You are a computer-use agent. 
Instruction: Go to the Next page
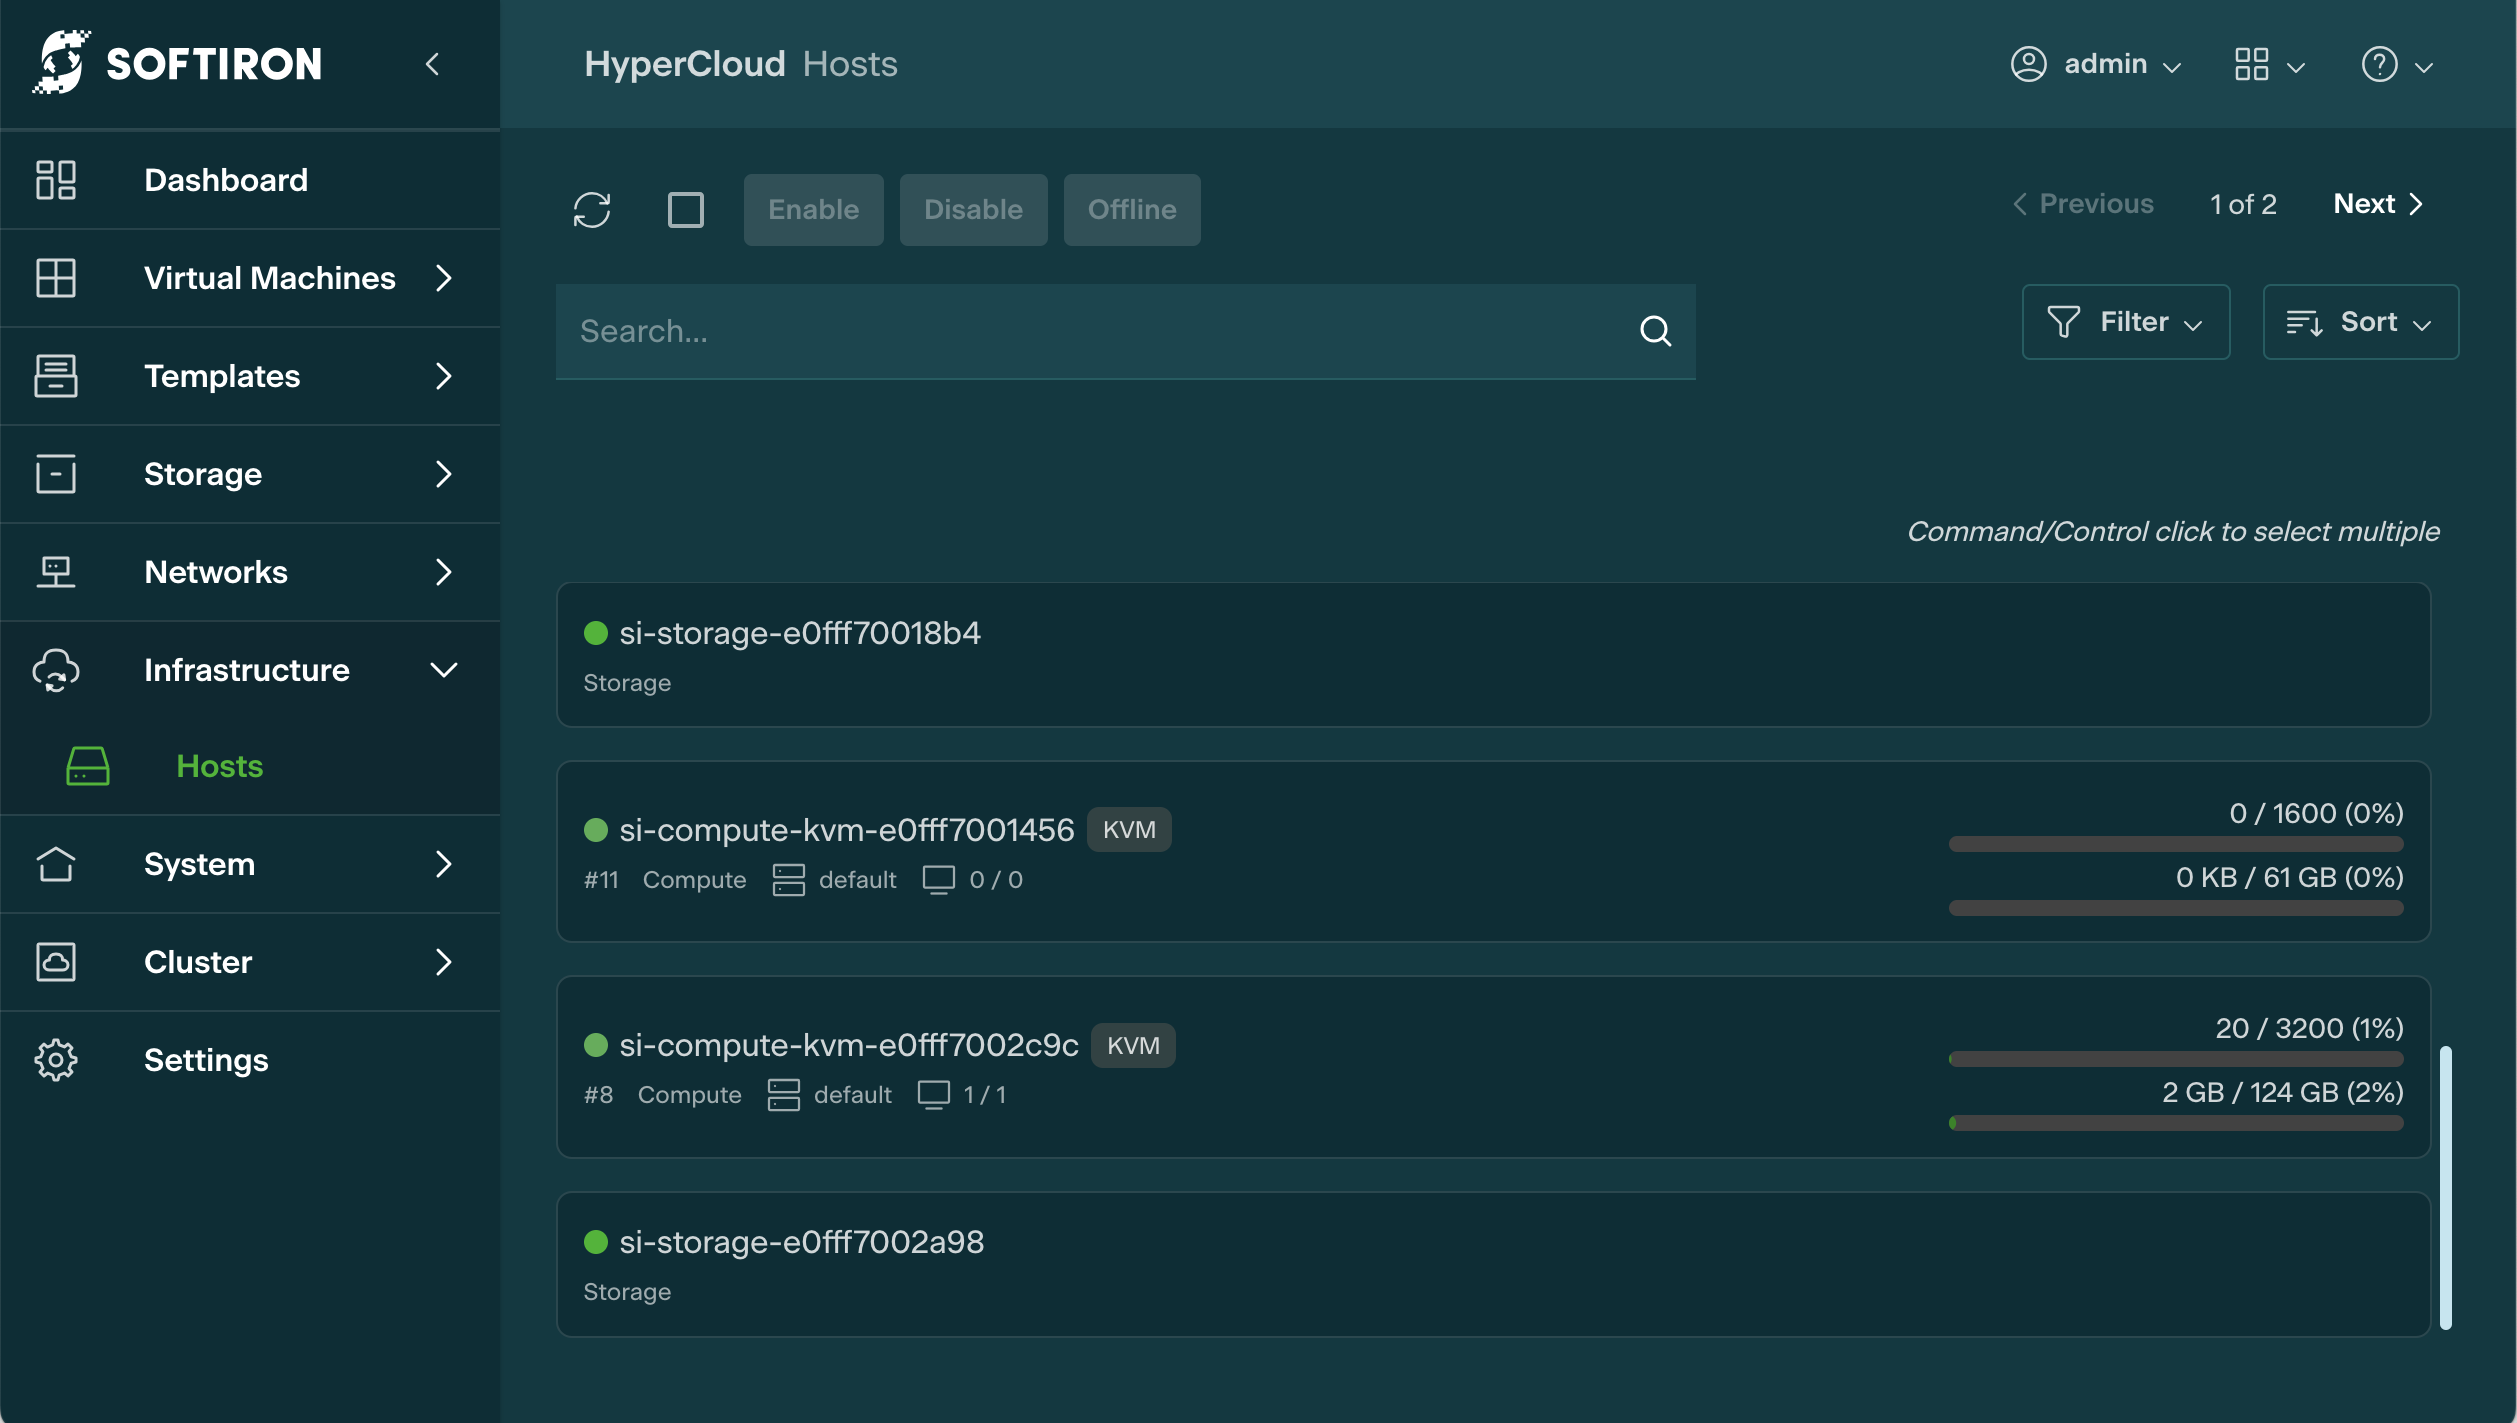pos(2377,204)
